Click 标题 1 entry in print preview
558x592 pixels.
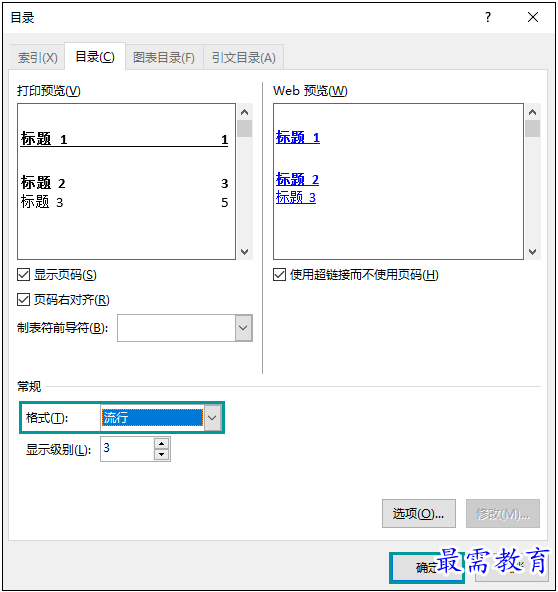click(x=124, y=139)
